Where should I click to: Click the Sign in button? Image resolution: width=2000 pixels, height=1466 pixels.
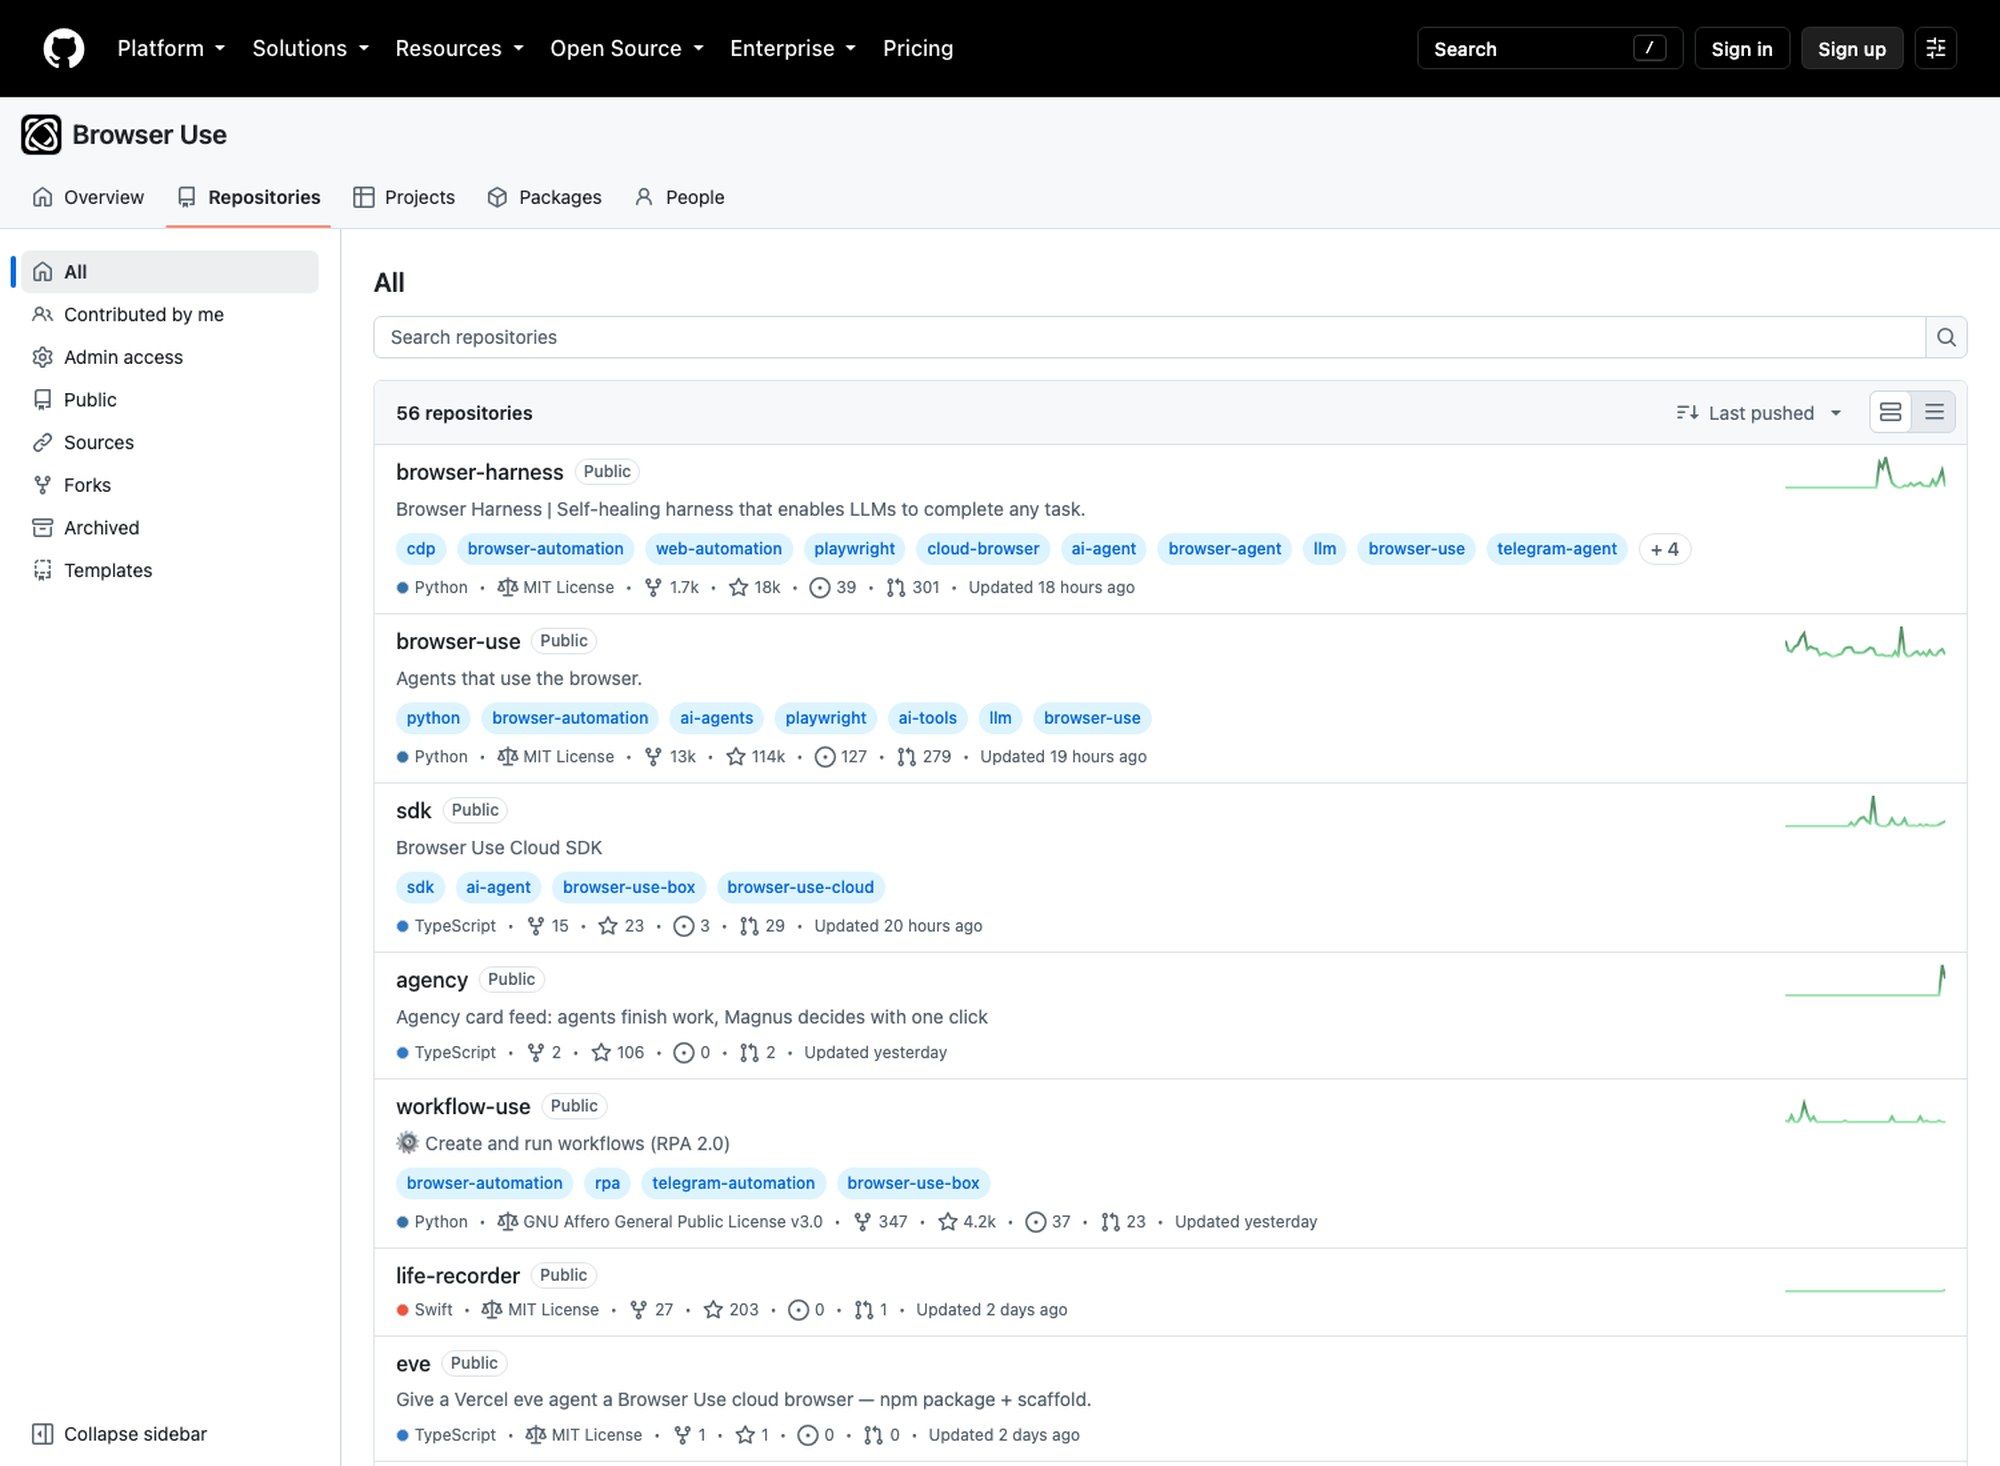click(1742, 48)
